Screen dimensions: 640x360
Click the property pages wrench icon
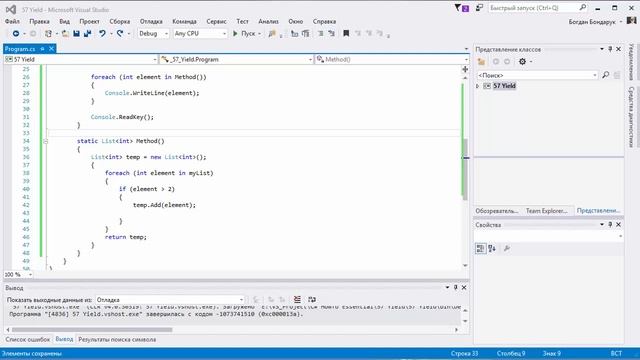click(507, 248)
